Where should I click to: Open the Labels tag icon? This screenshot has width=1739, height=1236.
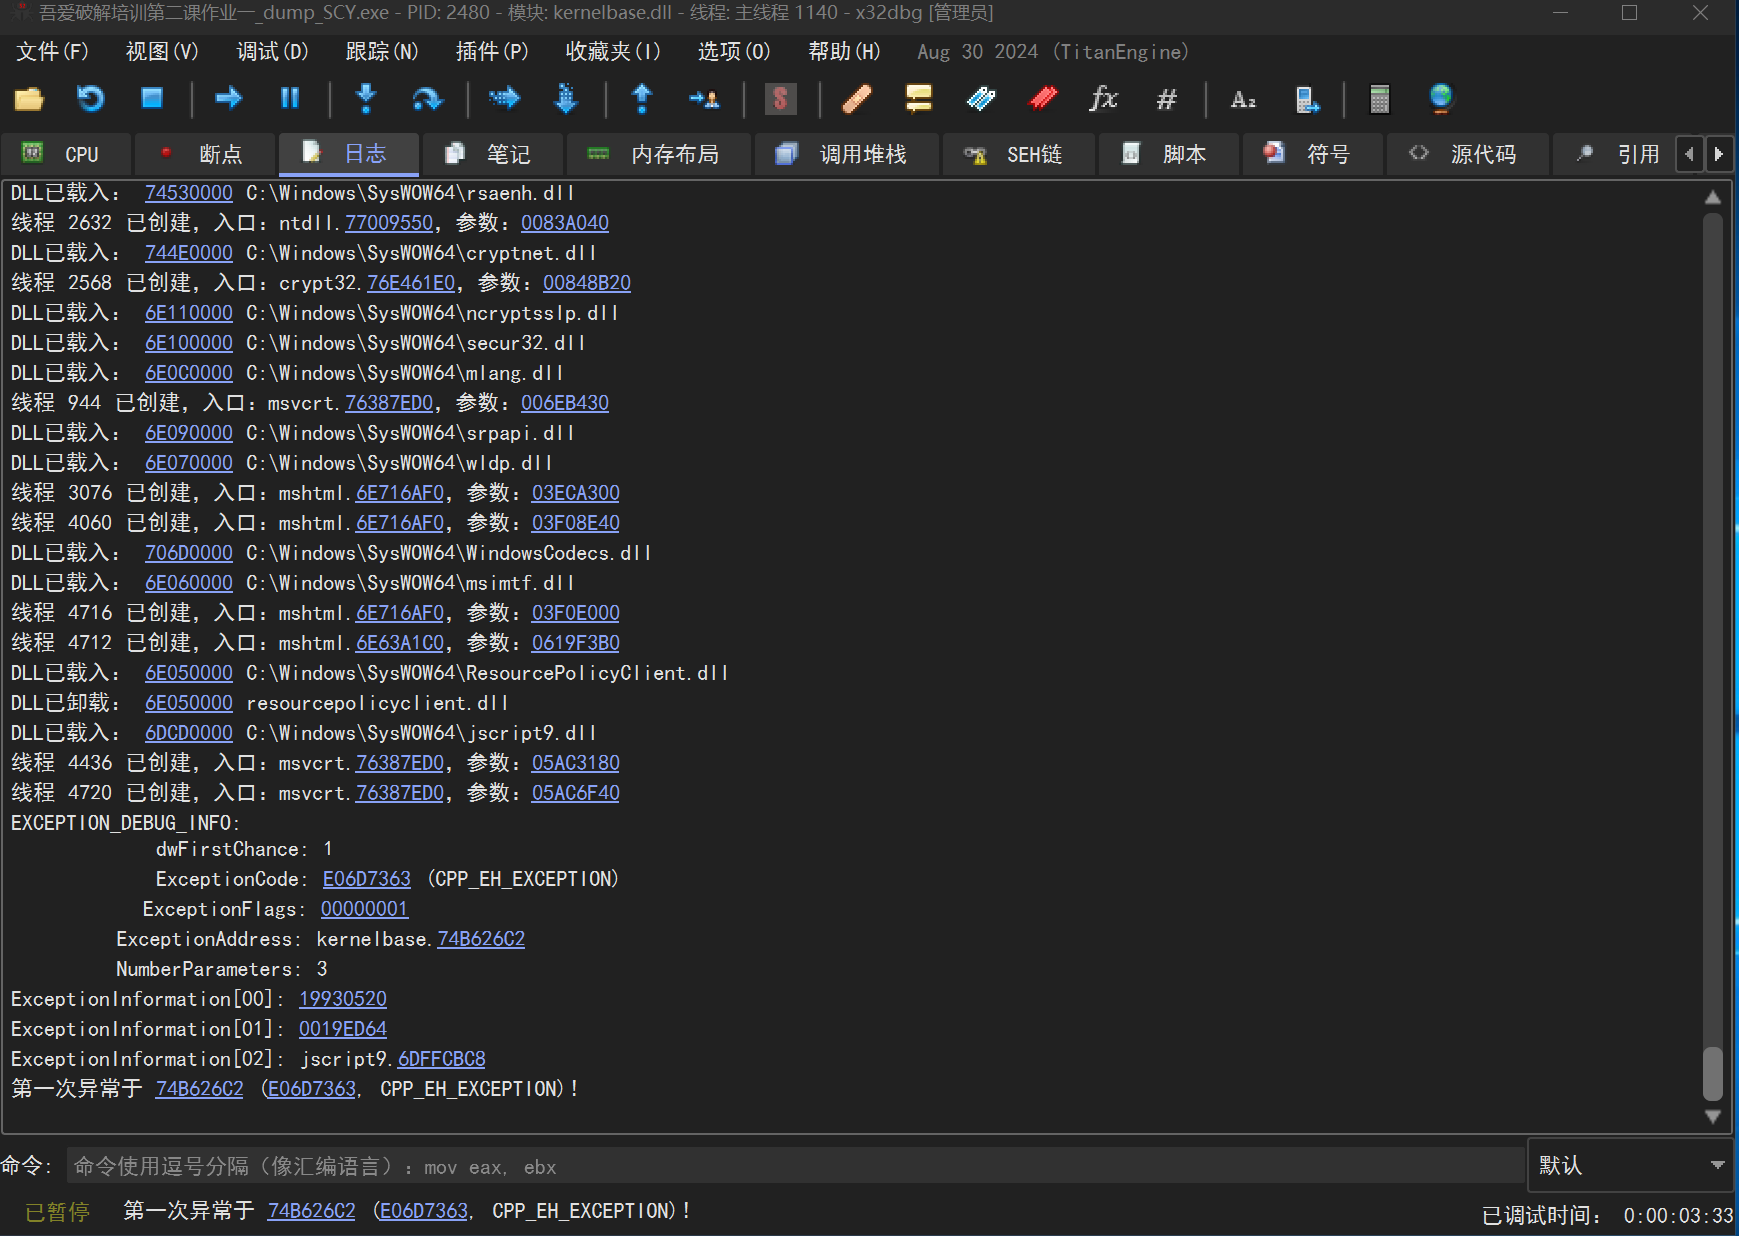[981, 98]
